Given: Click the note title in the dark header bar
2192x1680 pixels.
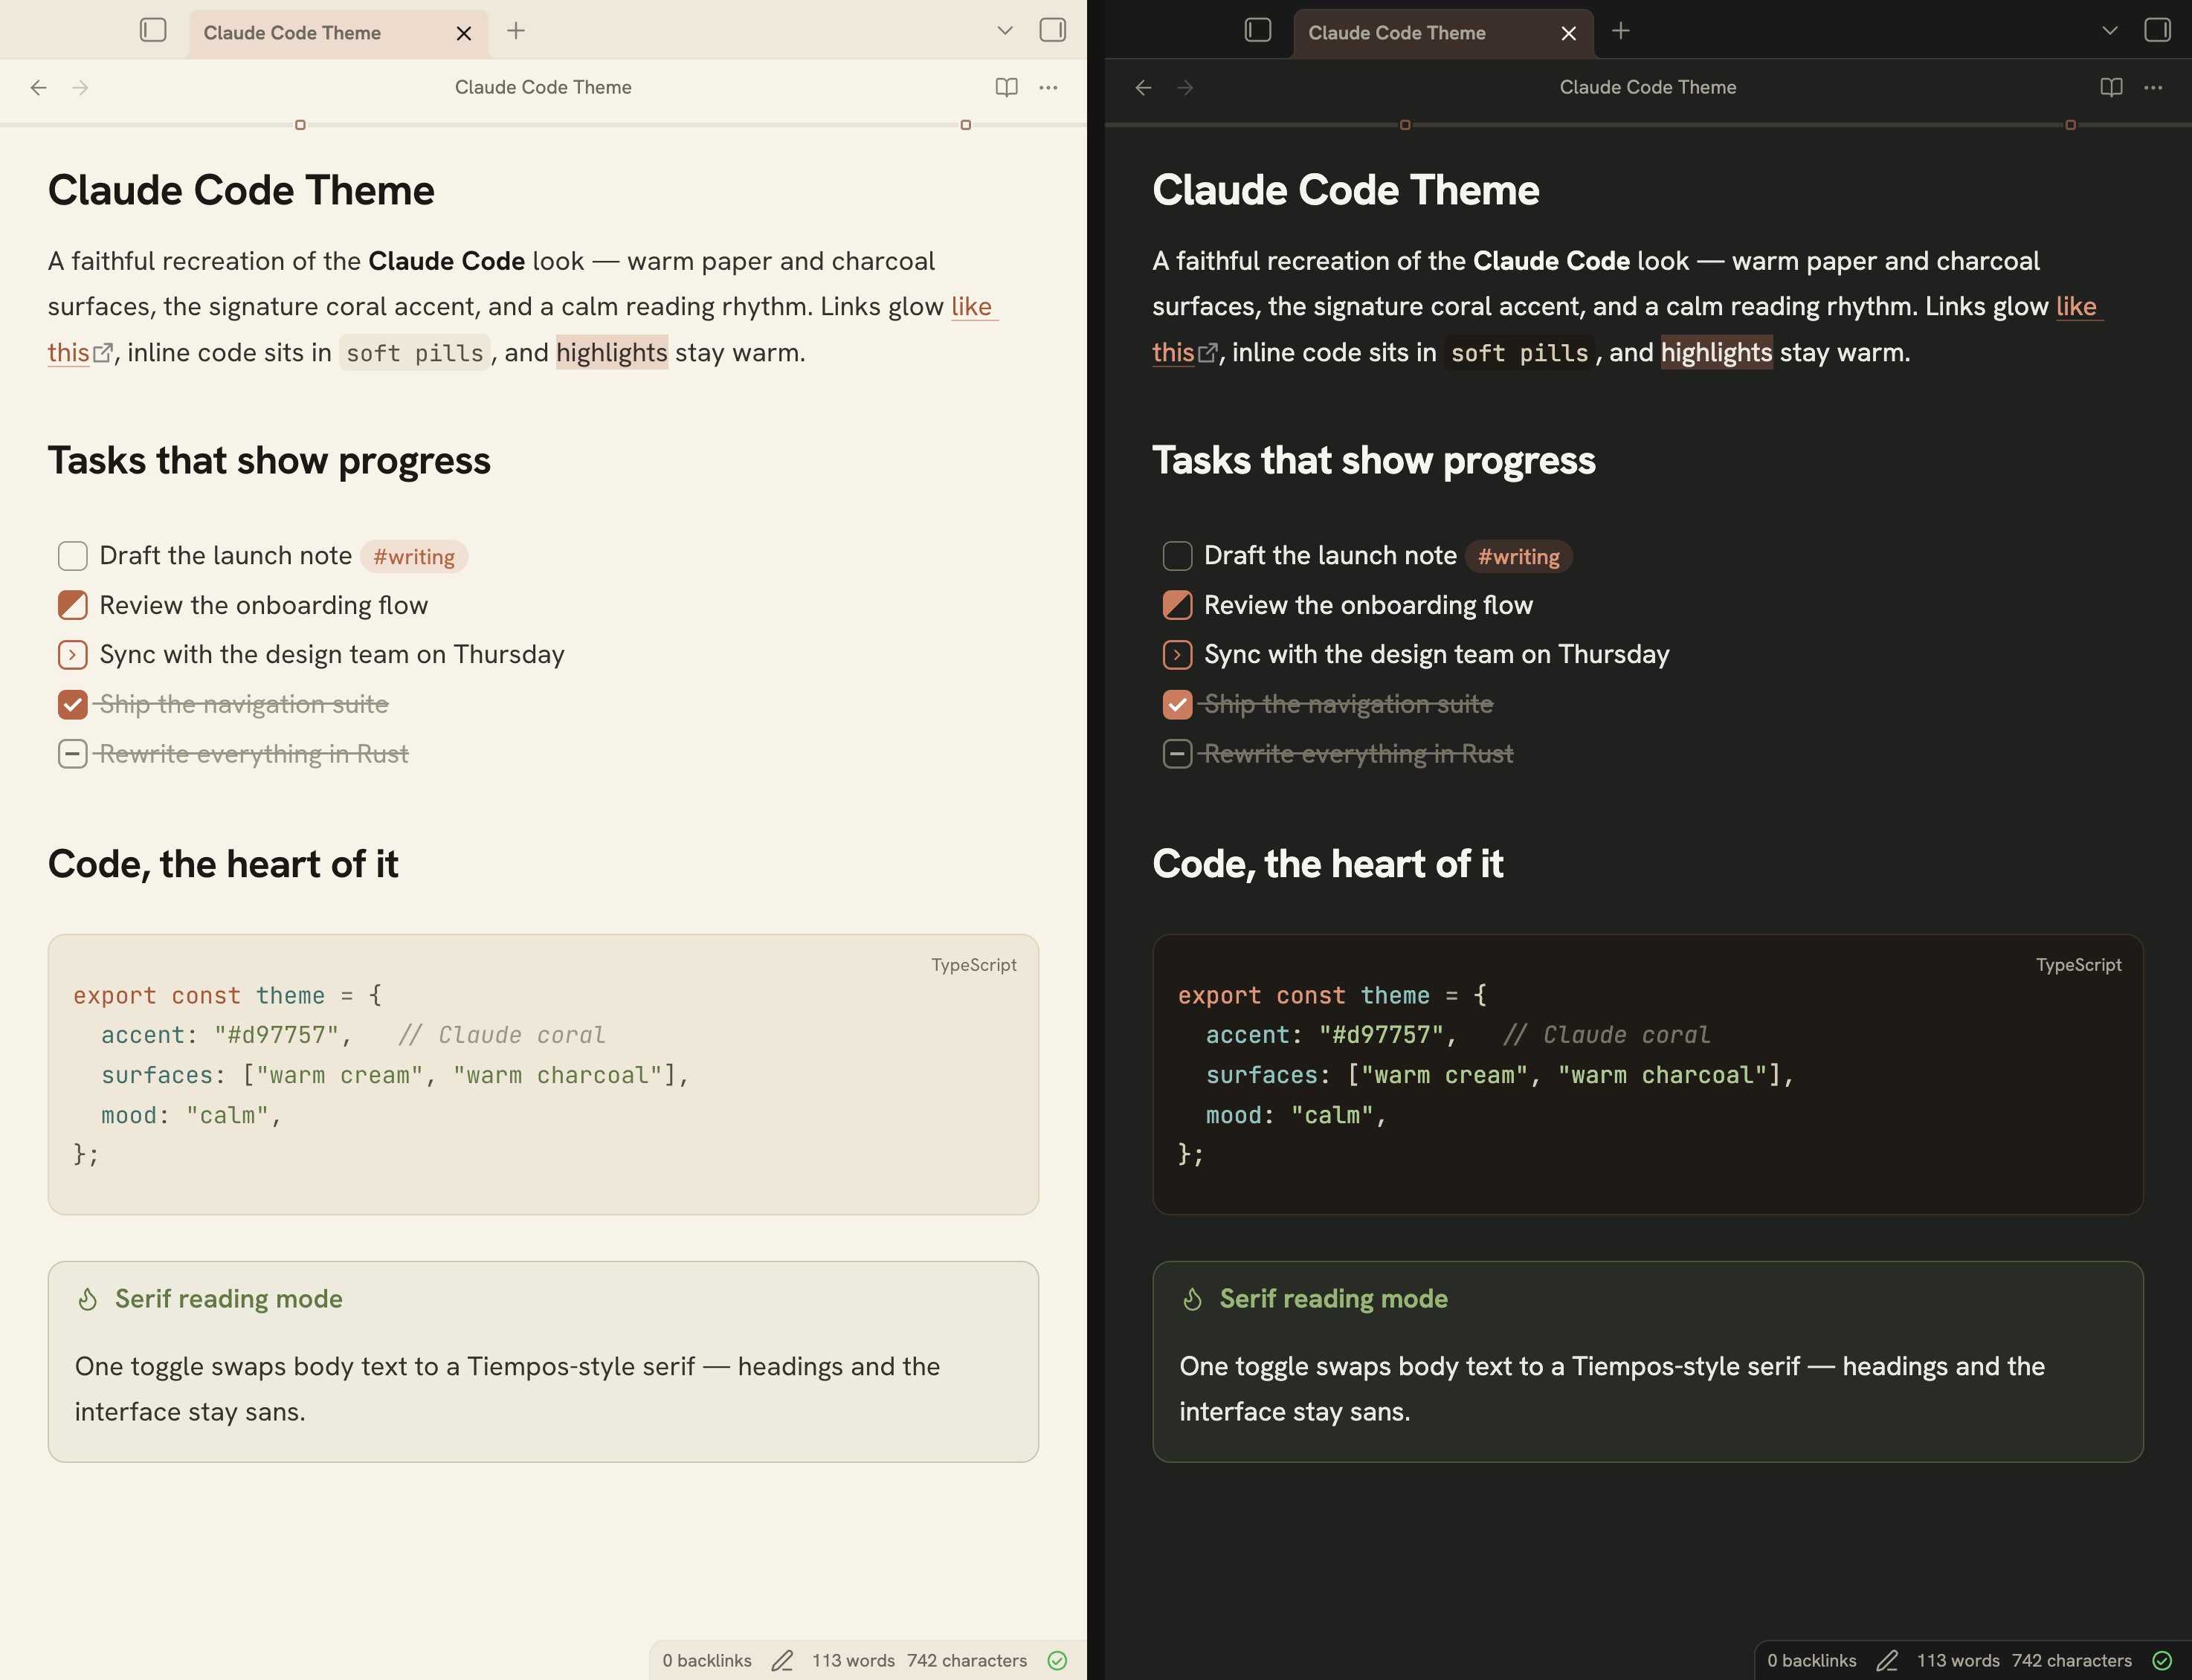Looking at the screenshot, I should pos(1648,88).
